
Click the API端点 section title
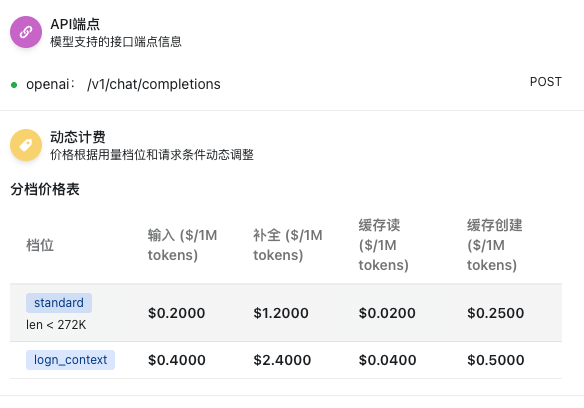pos(75,24)
